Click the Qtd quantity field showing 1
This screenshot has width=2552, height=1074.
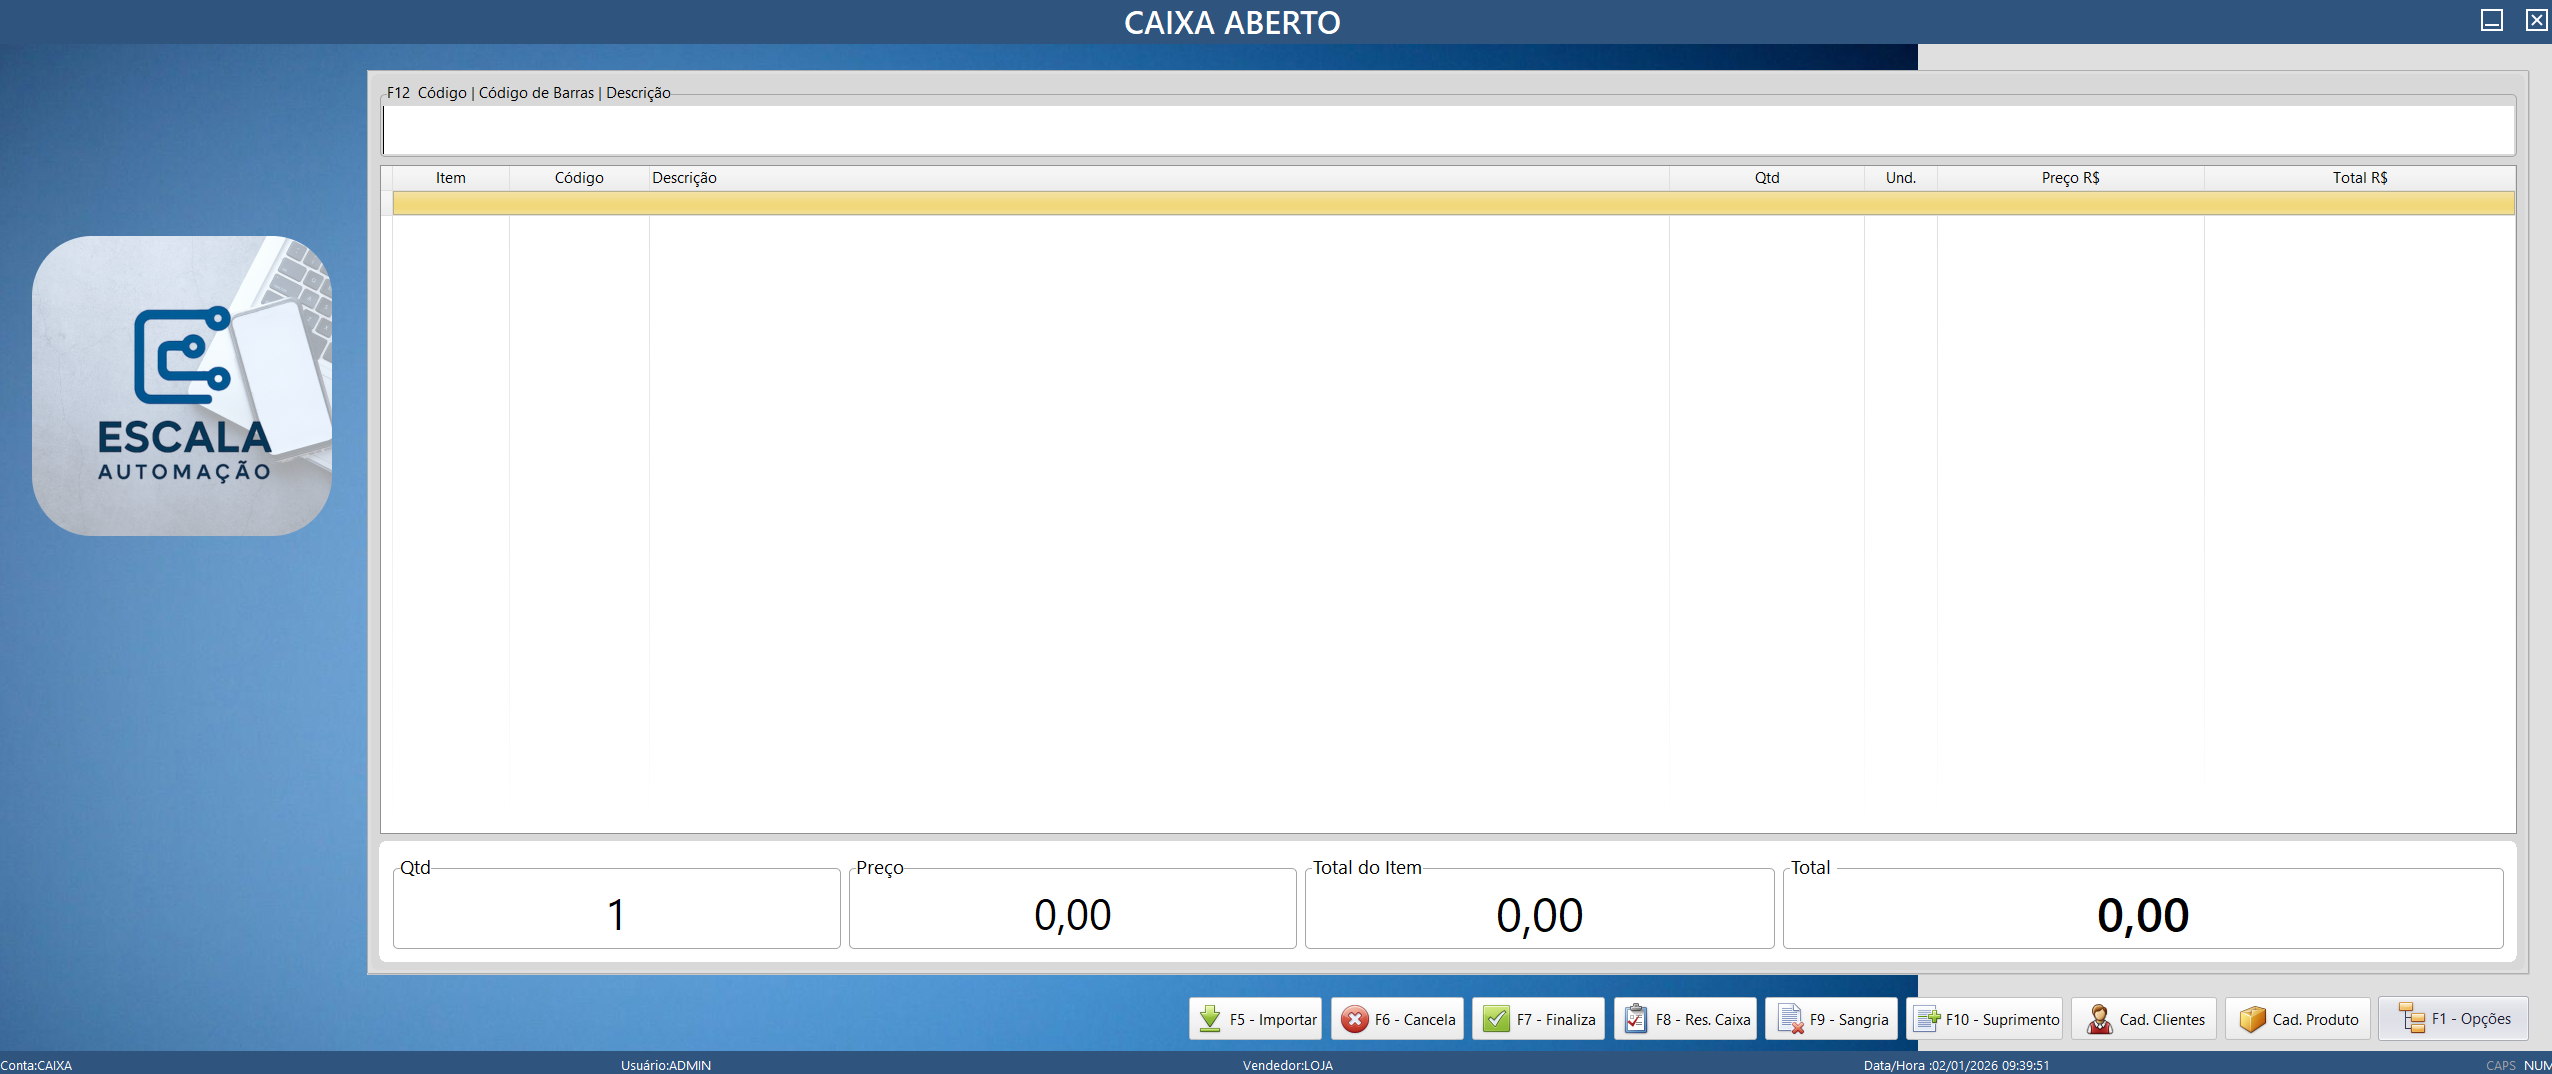(616, 914)
